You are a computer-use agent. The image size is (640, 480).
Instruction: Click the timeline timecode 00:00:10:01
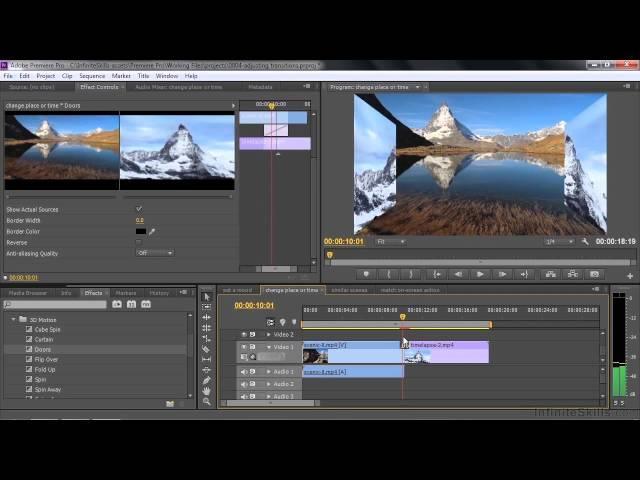pos(254,305)
